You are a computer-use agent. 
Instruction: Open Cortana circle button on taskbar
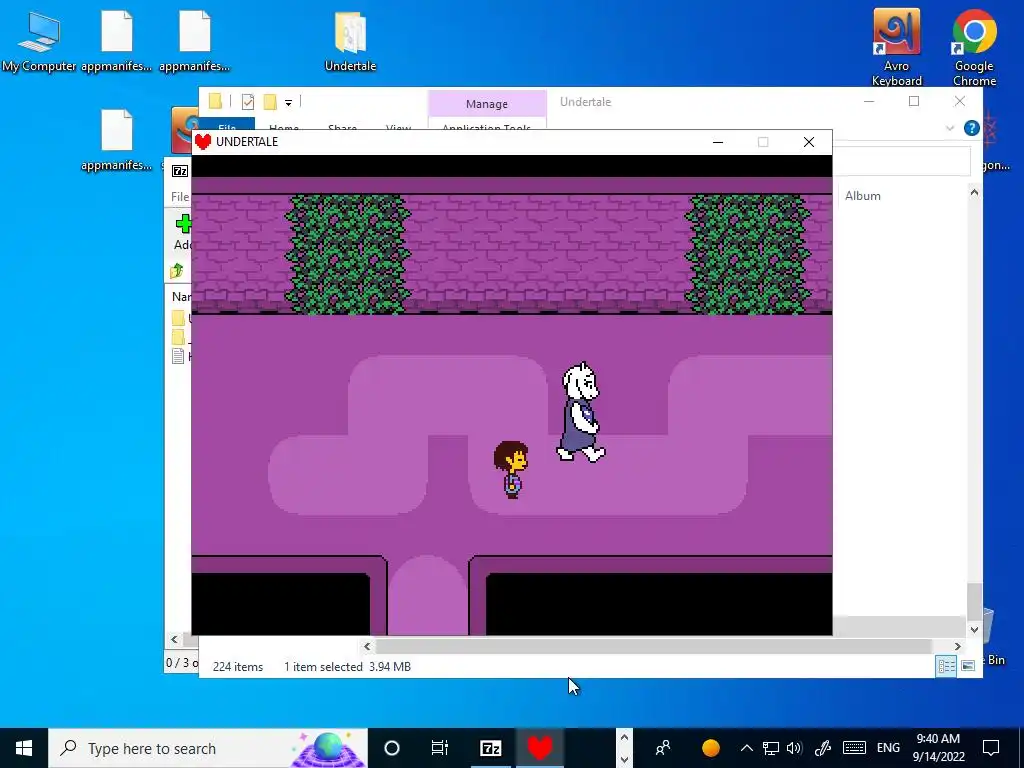(392, 748)
